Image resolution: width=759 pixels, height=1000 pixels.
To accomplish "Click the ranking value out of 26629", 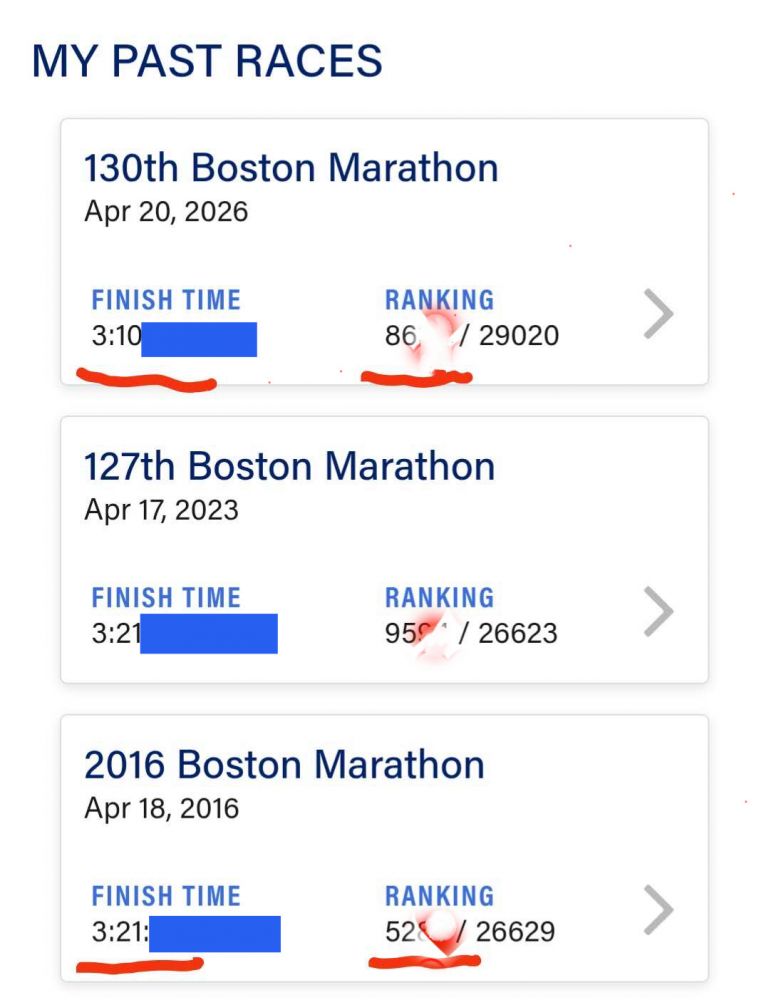I will click(x=469, y=932).
